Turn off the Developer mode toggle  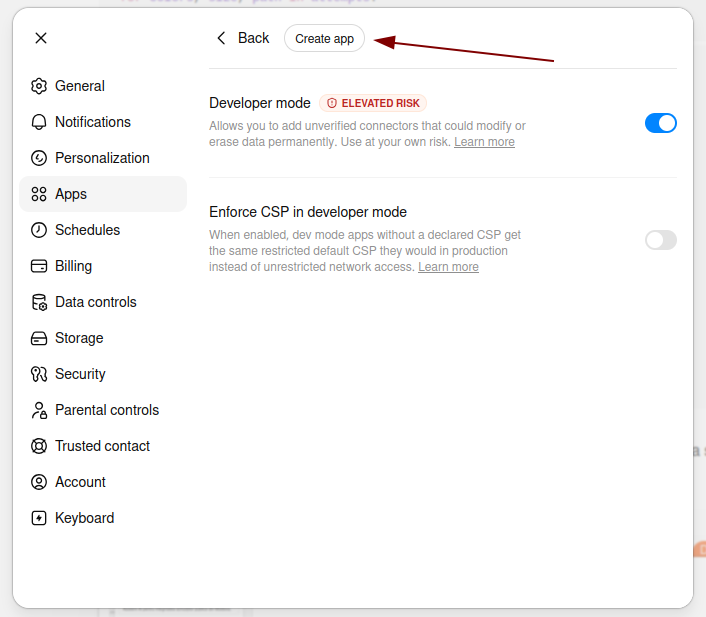[x=661, y=123]
